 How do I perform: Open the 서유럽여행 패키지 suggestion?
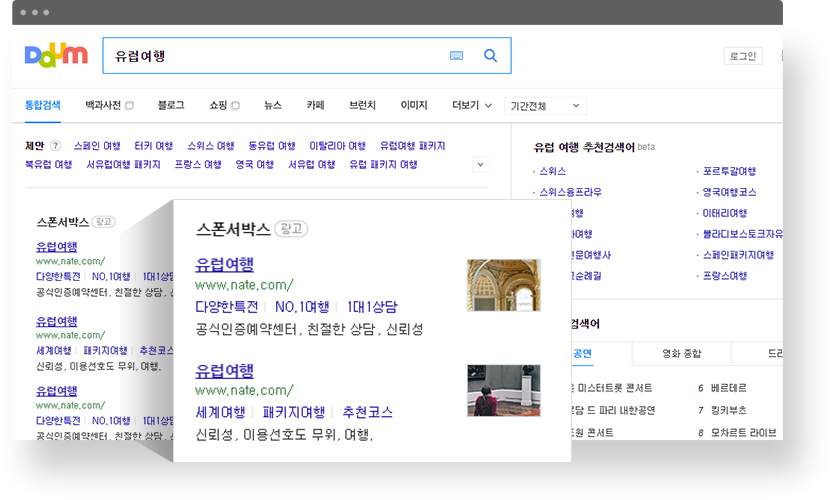coord(123,164)
